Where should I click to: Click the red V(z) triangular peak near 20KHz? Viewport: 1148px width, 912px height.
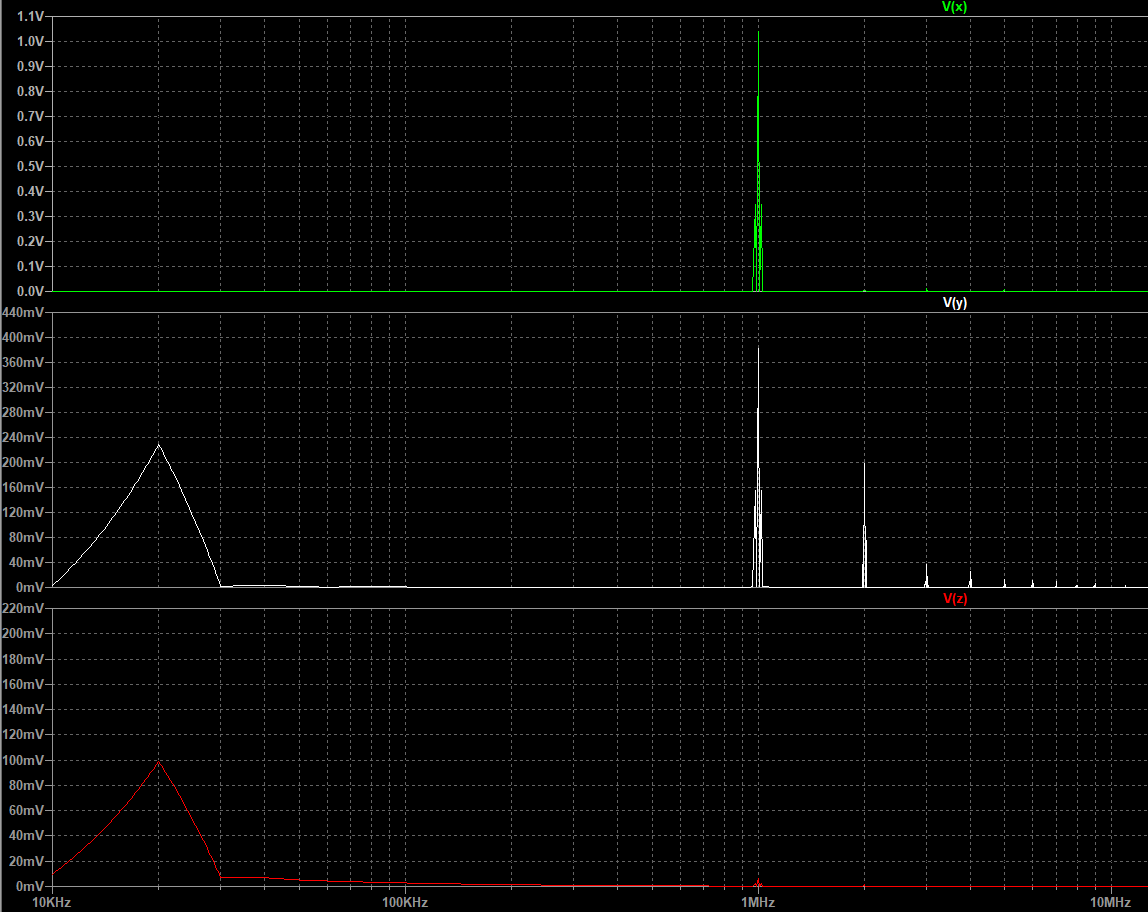(x=159, y=763)
